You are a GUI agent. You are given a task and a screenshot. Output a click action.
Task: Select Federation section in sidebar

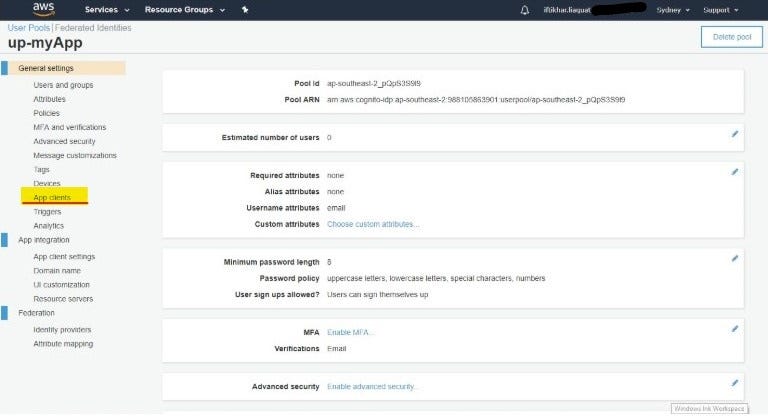click(36, 313)
